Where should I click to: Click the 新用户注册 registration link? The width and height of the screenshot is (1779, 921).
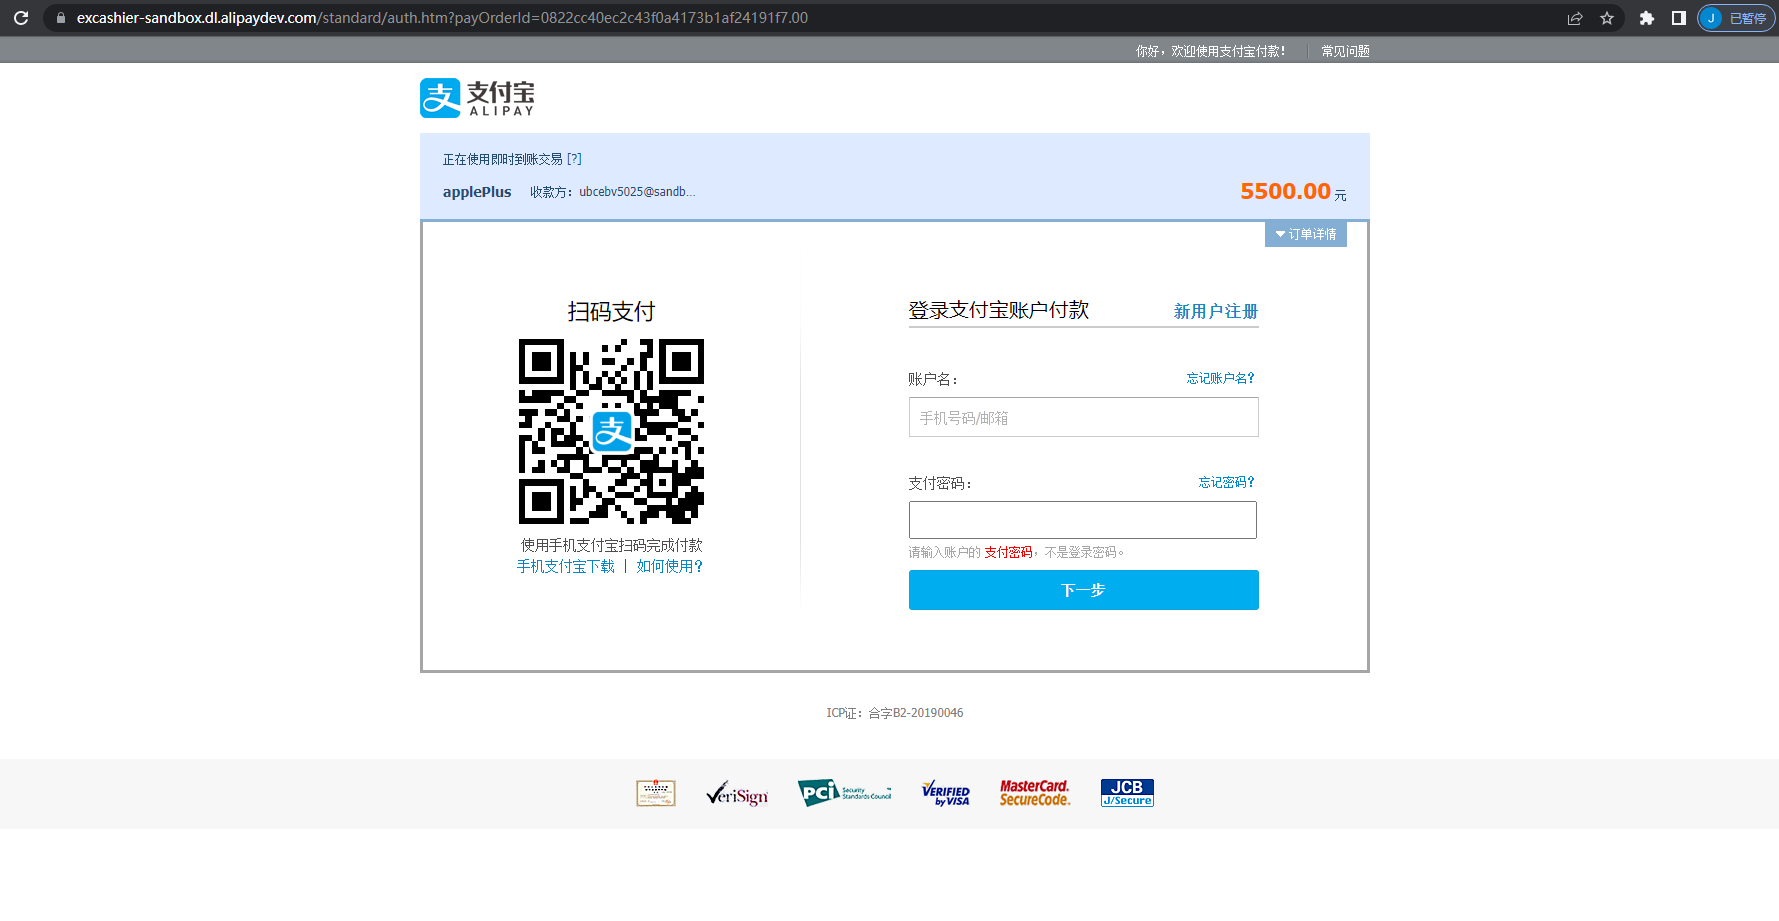click(1216, 311)
